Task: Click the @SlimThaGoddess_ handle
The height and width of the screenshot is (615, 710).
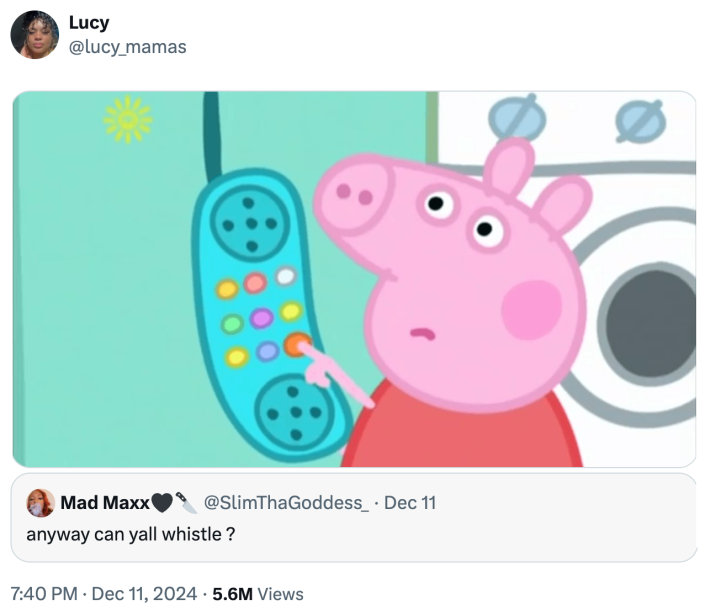Action: tap(286, 502)
